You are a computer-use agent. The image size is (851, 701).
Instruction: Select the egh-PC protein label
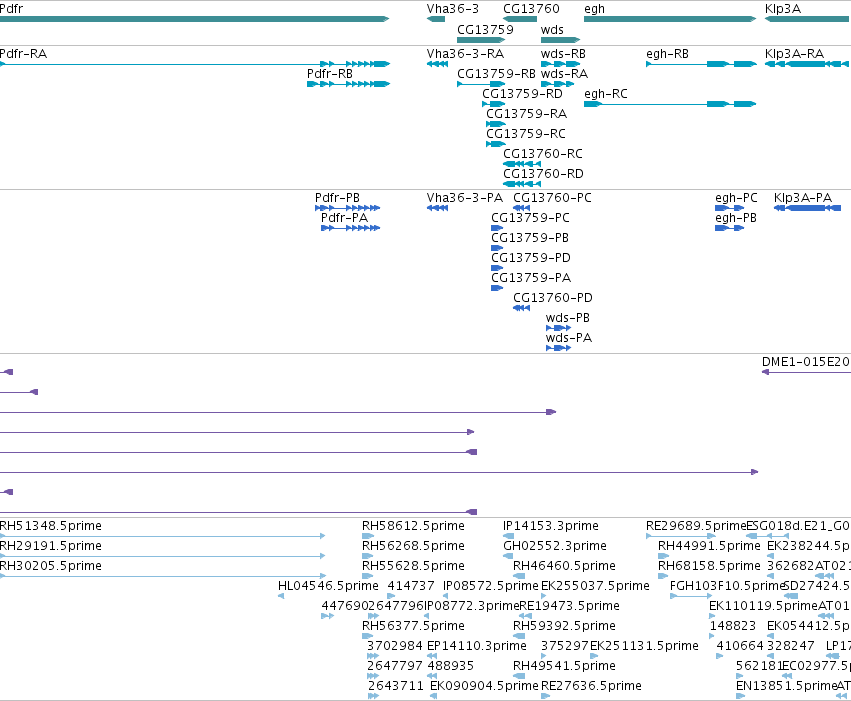(x=736, y=198)
